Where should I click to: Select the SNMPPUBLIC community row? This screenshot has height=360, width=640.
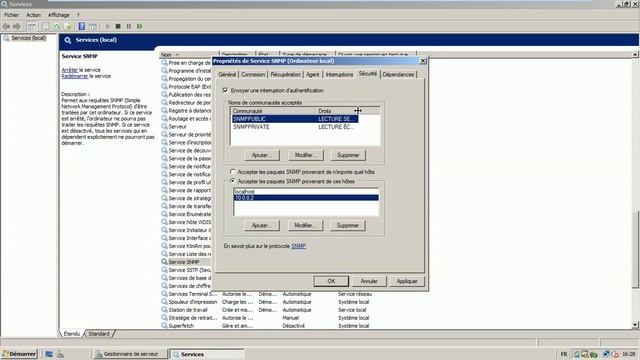pos(295,119)
